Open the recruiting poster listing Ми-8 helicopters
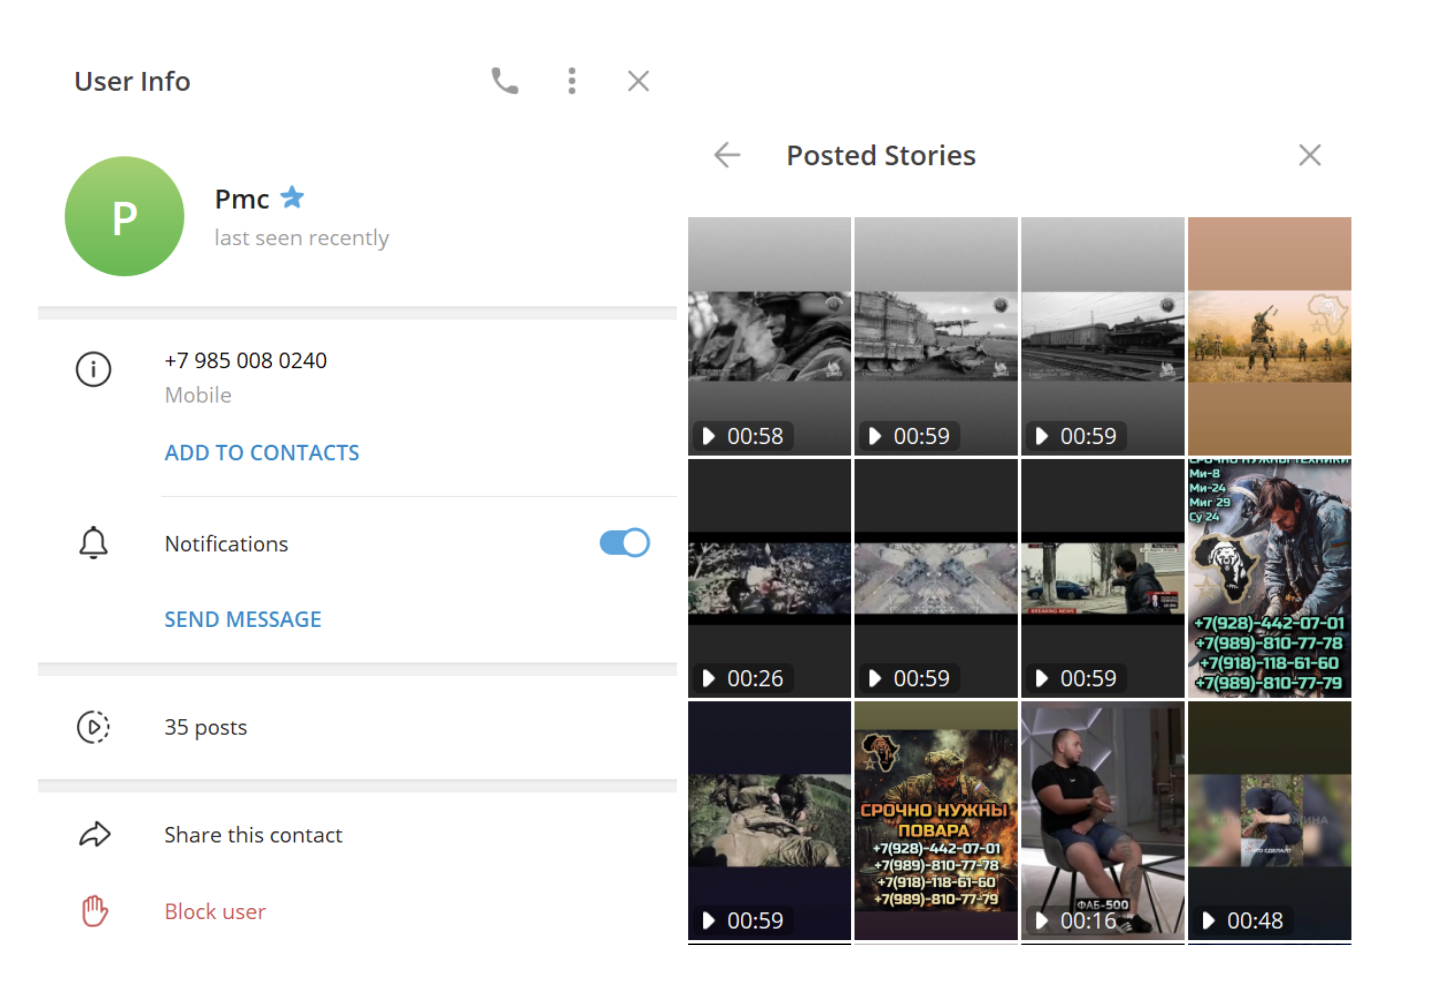Screen dimensions: 1446x1000 click(x=1270, y=578)
